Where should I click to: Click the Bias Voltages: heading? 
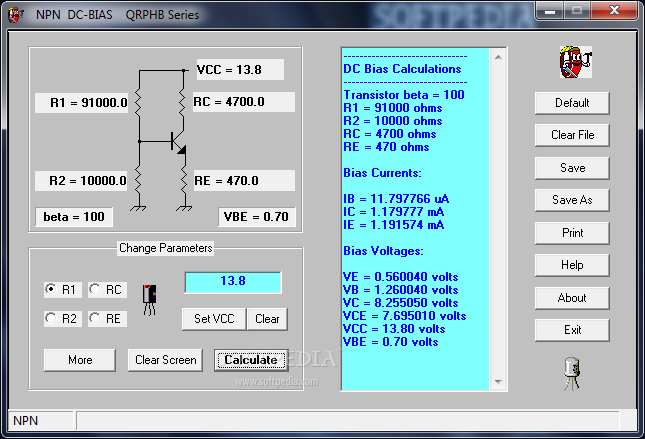(x=383, y=251)
